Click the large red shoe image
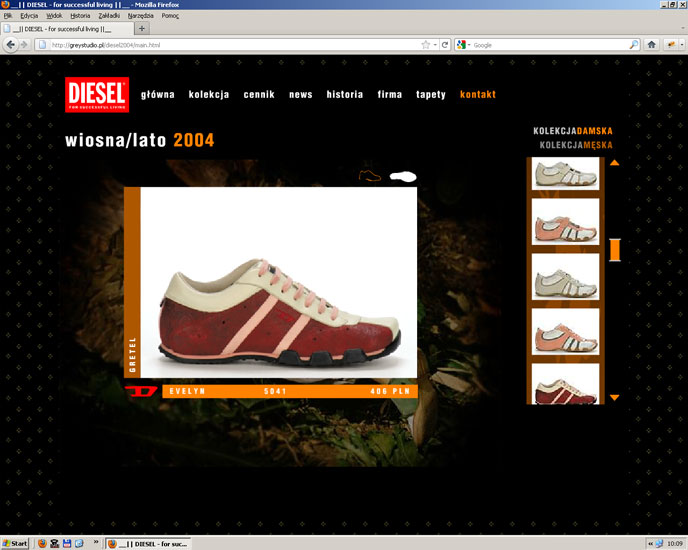The image size is (688, 550). tap(279, 282)
